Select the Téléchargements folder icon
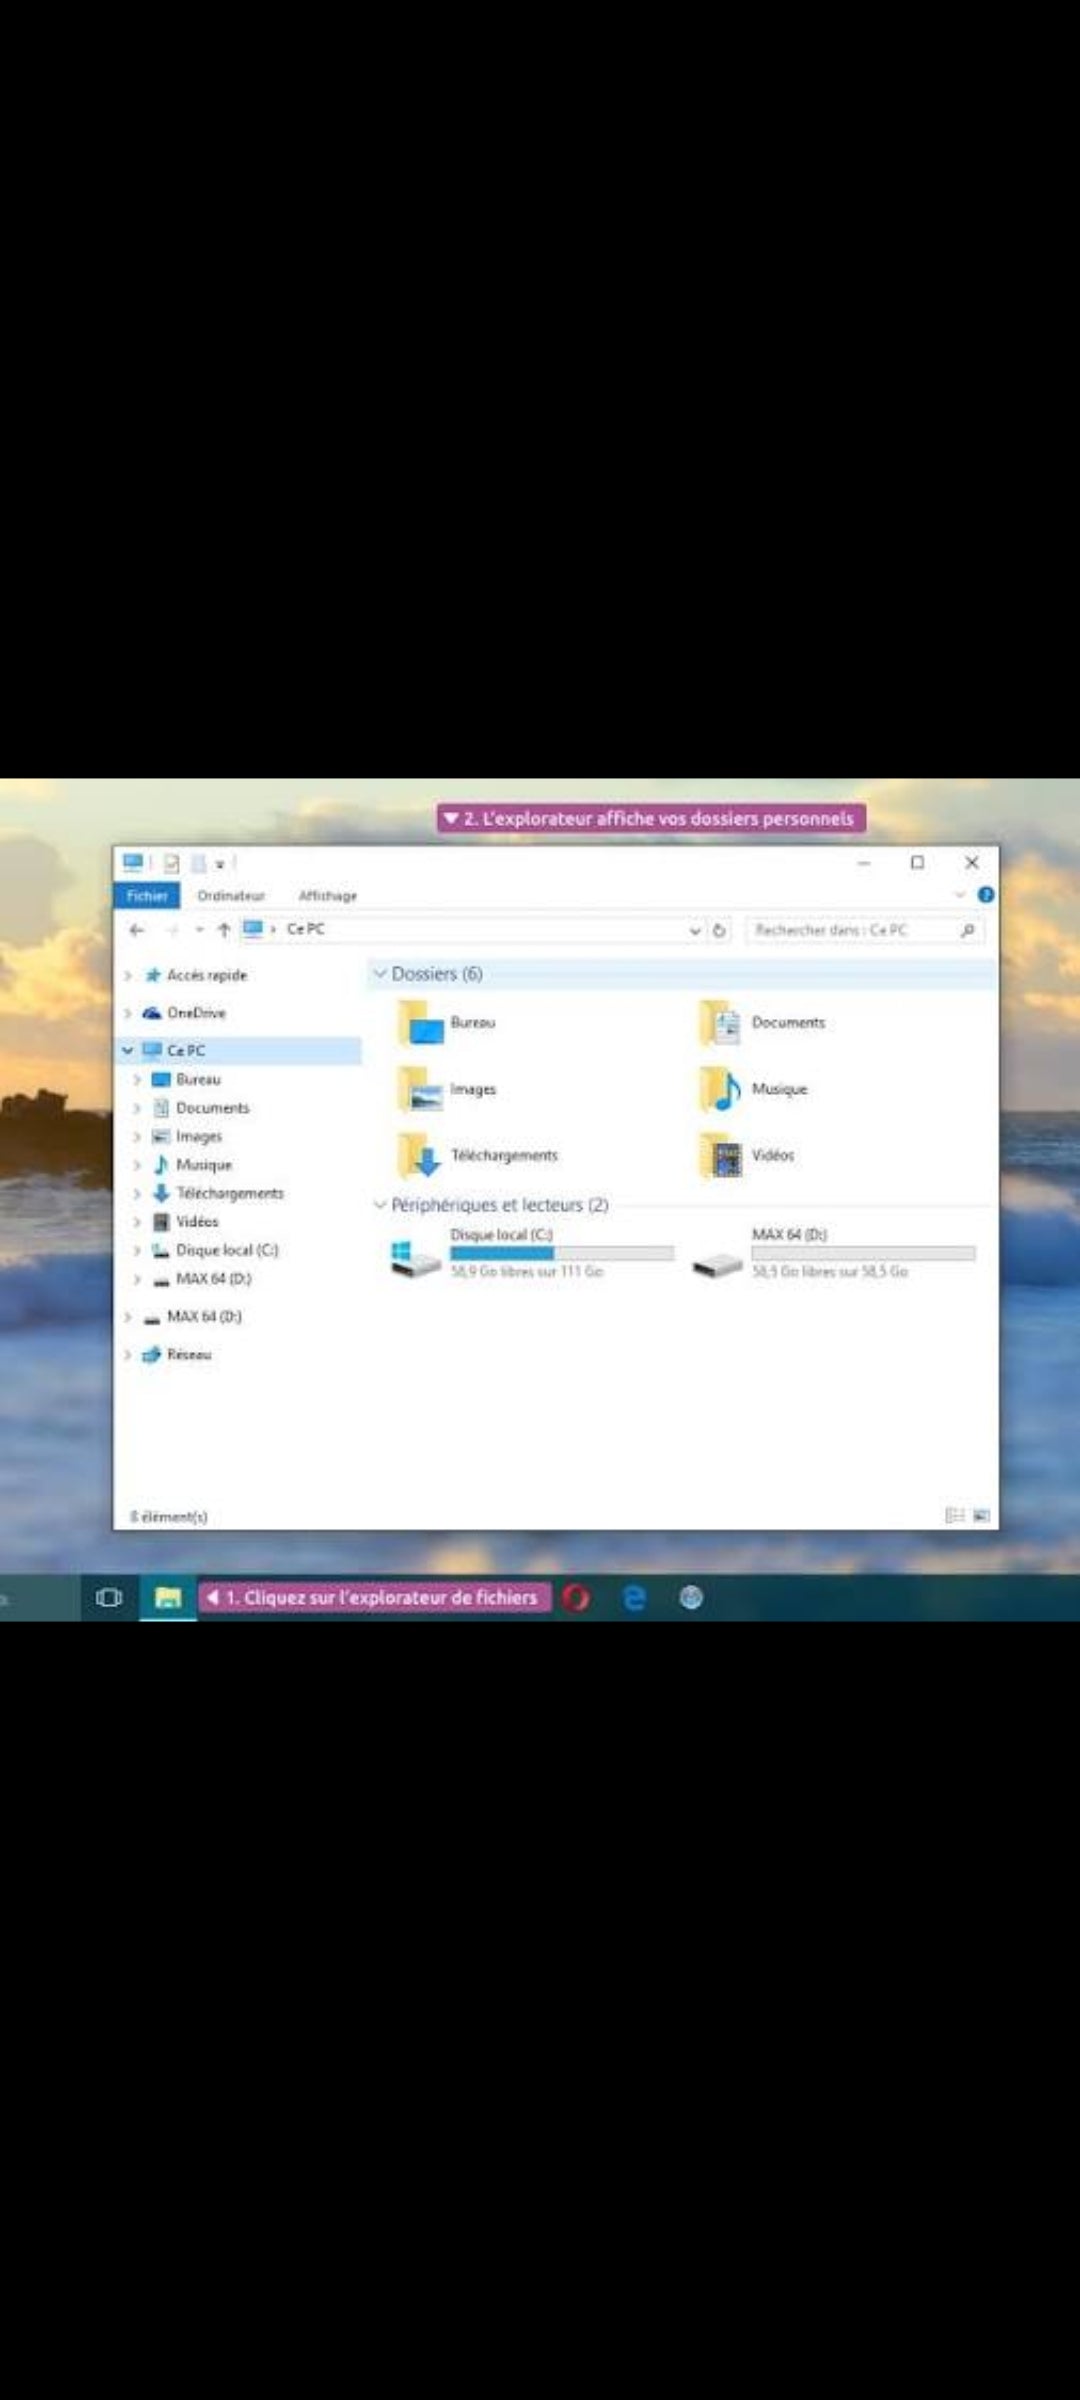Viewport: 1080px width, 2400px height. coord(421,1156)
